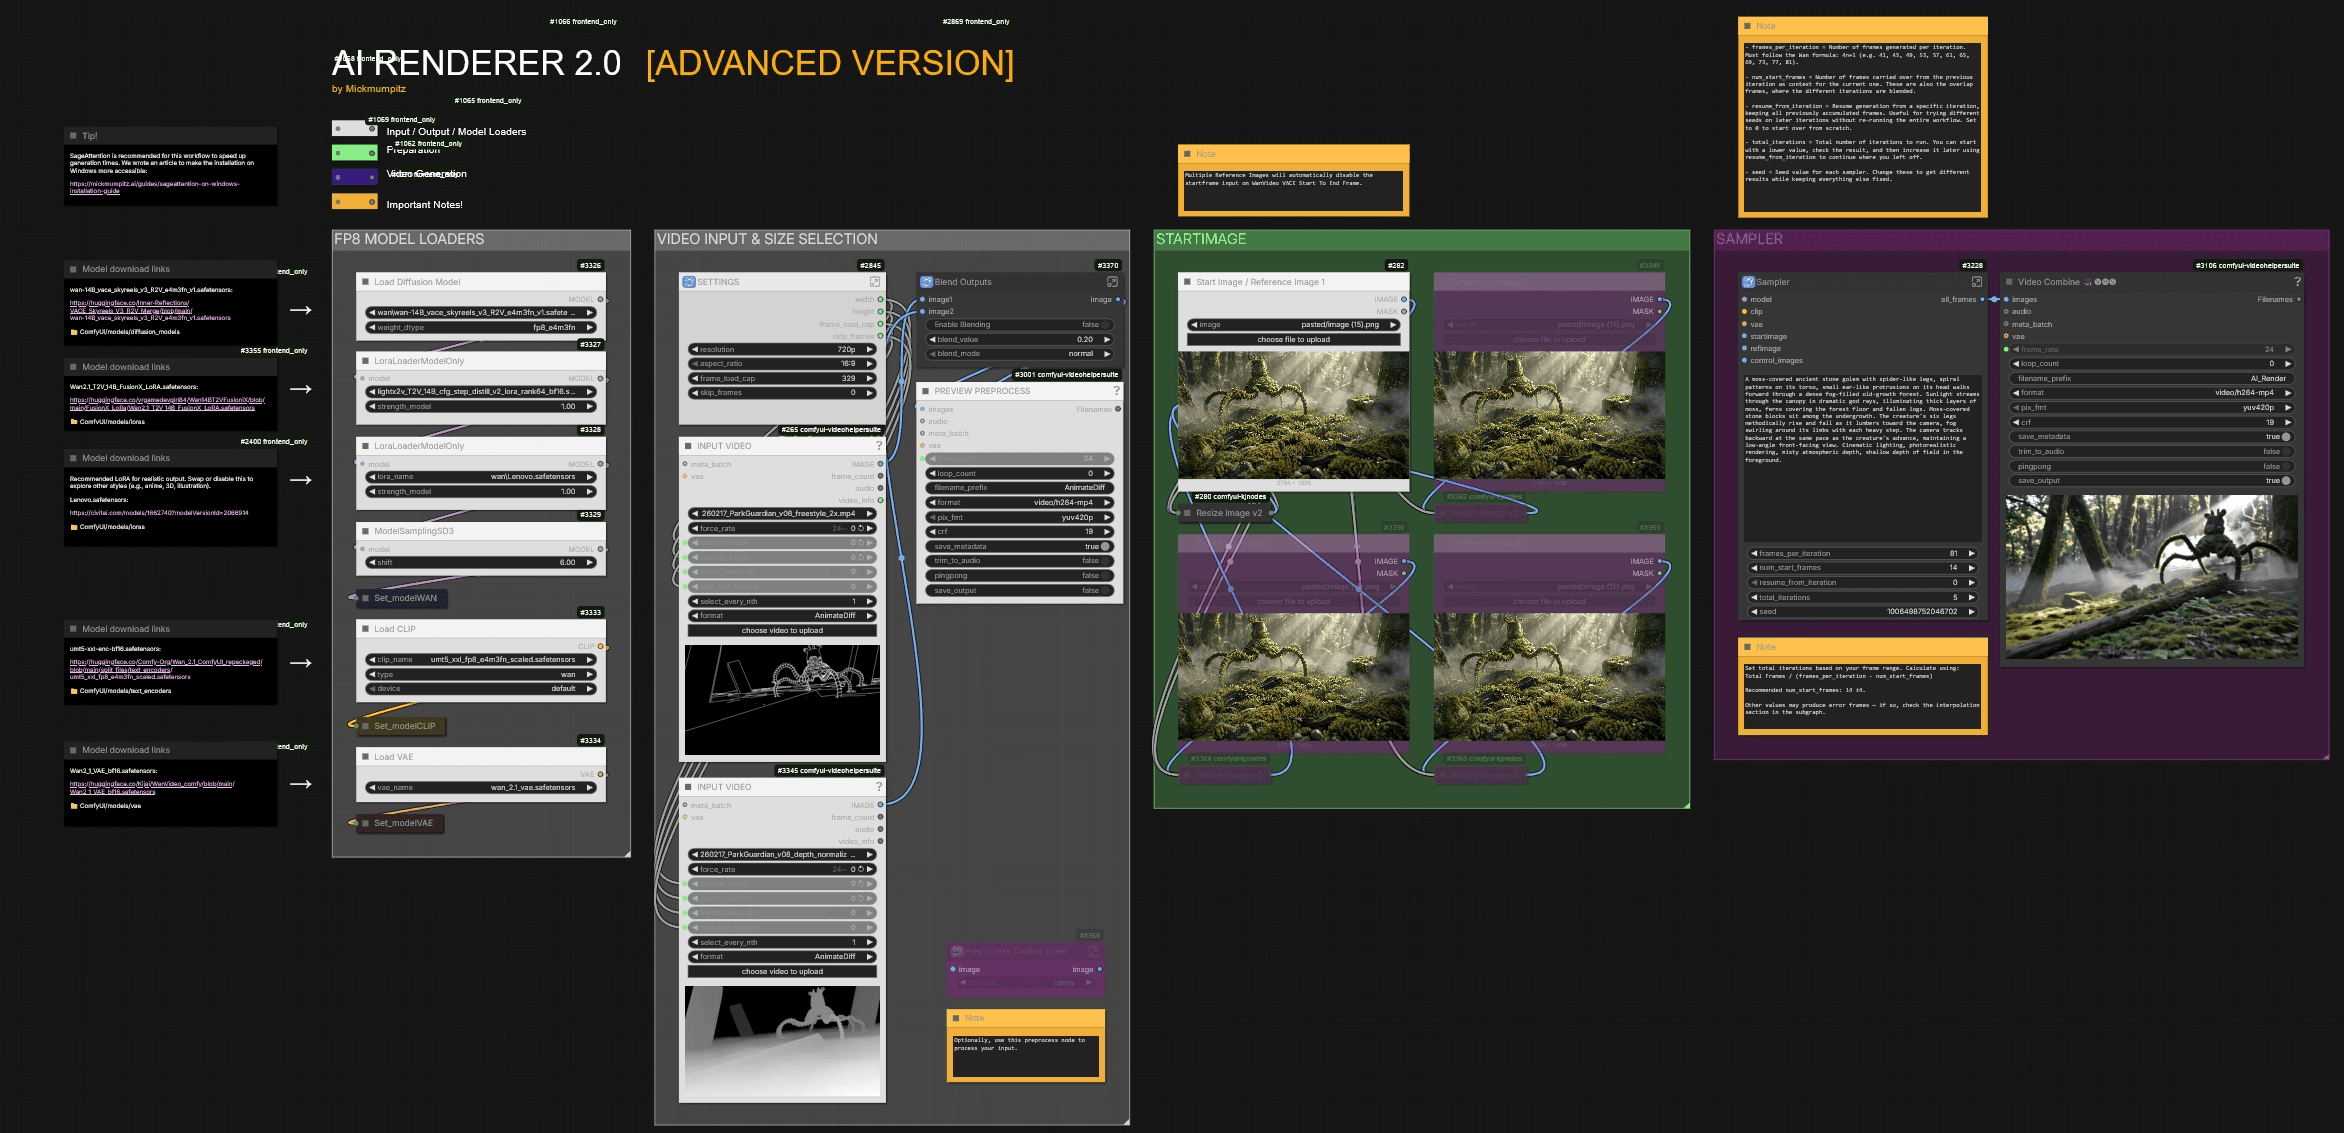
Task: Click the force_rate reset icon in first INPUT VIDEO
Action: [x=860, y=528]
